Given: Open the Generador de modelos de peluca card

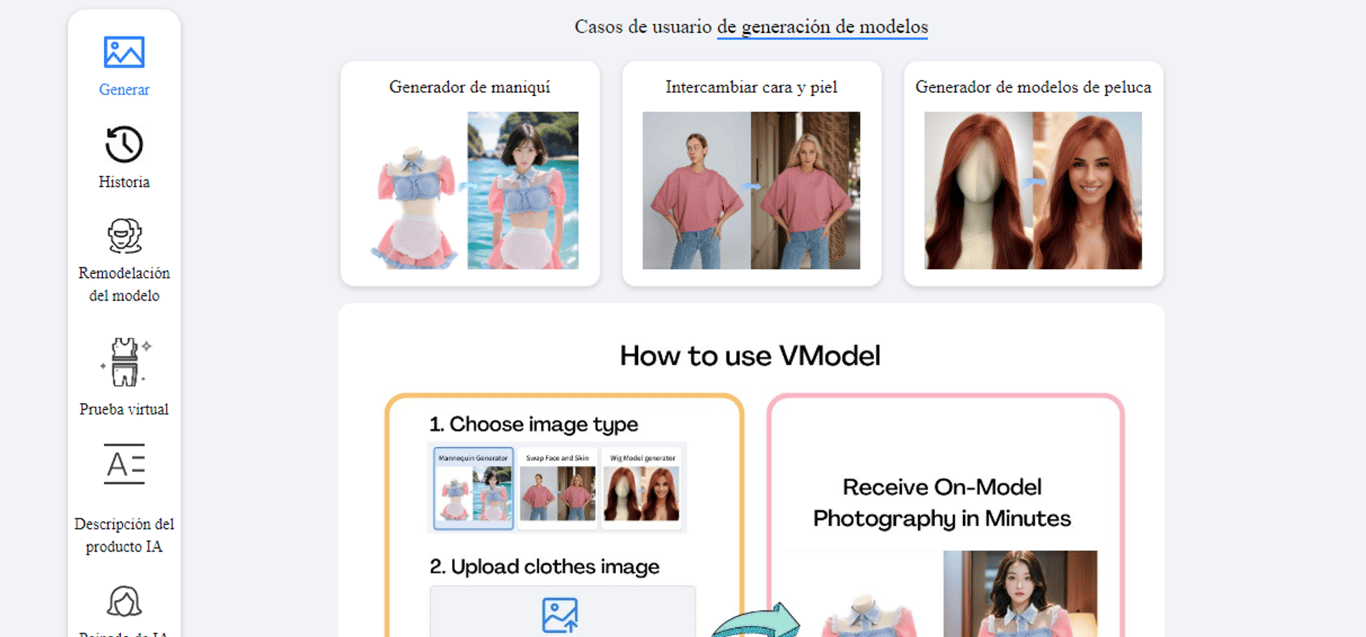Looking at the screenshot, I should (1033, 174).
